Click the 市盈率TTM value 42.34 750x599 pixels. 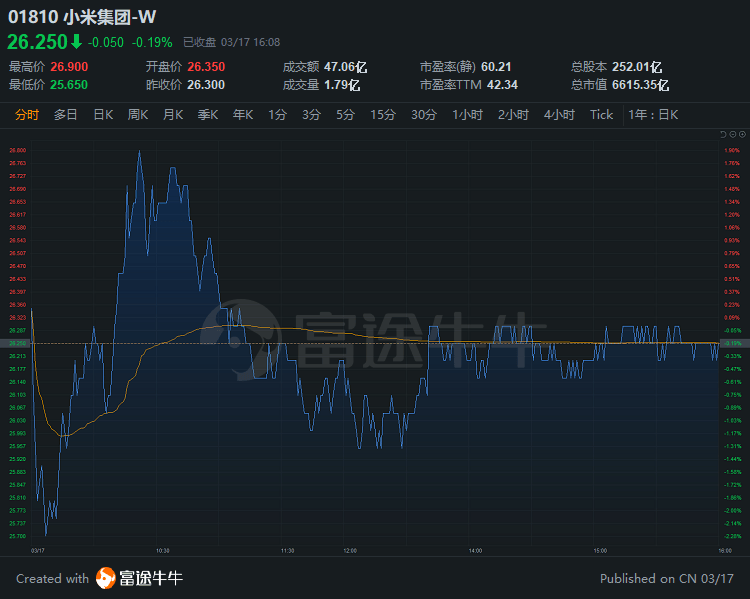(x=502, y=85)
